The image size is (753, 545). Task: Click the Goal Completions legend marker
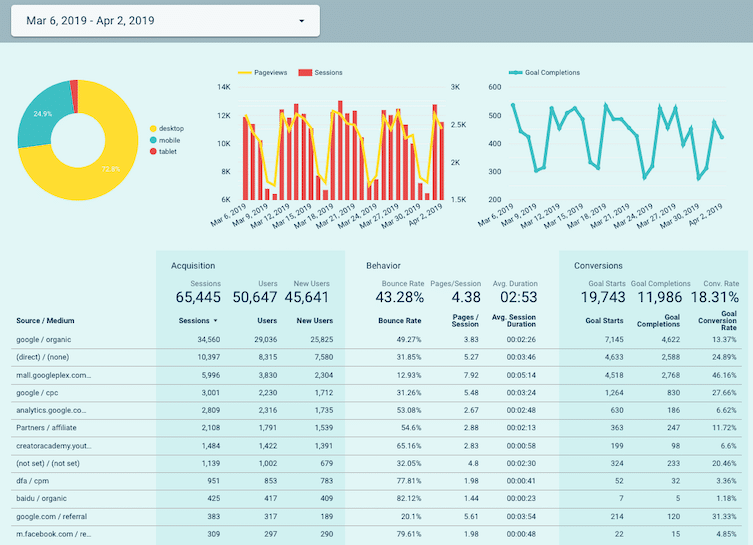click(515, 73)
